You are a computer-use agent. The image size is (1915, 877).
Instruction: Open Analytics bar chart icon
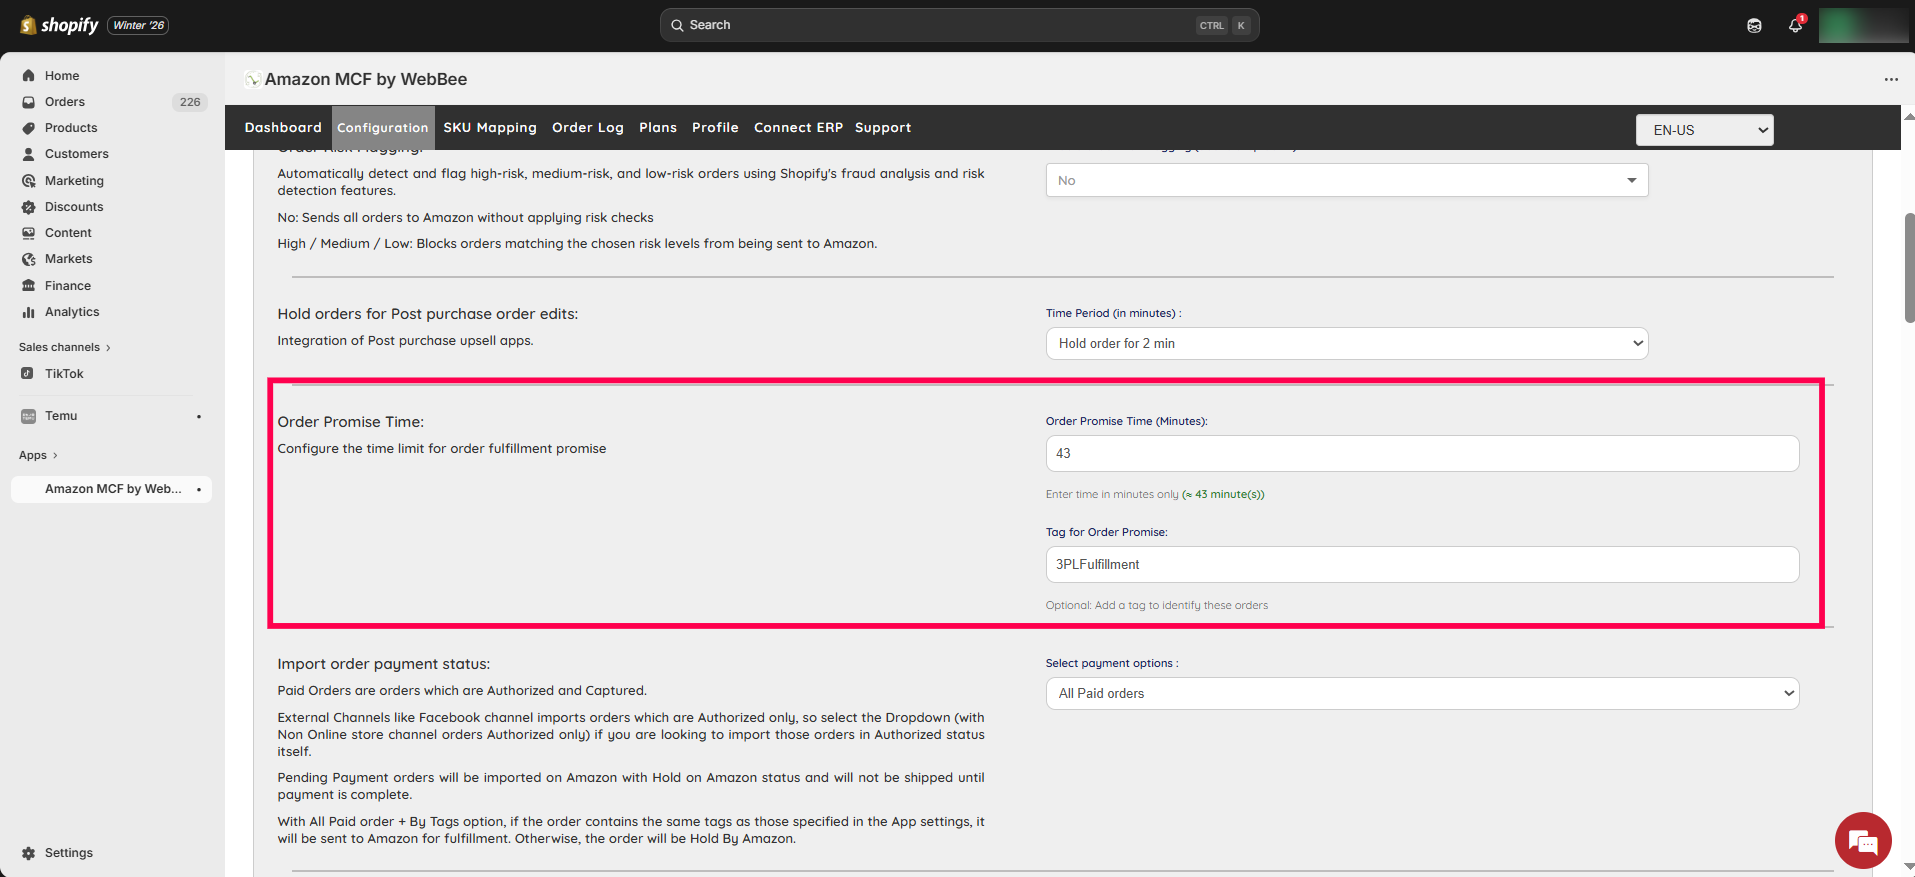[x=29, y=312]
